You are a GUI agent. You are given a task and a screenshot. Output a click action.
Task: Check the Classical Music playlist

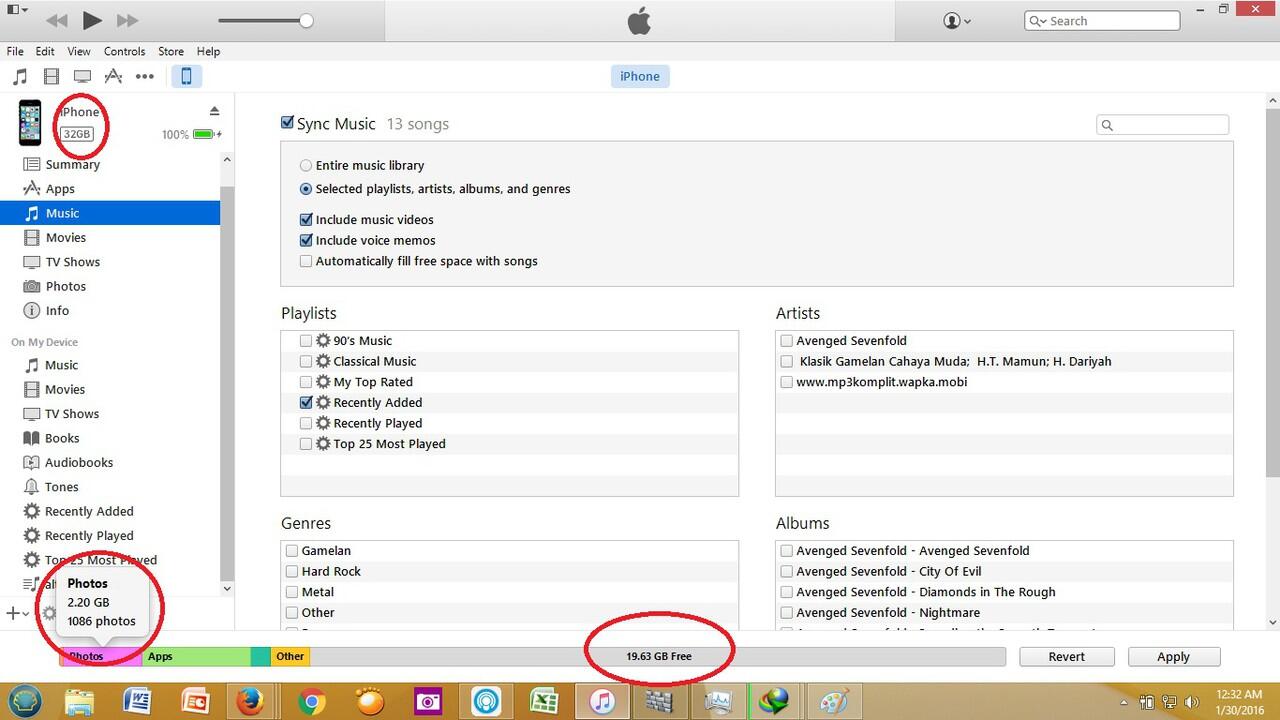click(x=306, y=361)
